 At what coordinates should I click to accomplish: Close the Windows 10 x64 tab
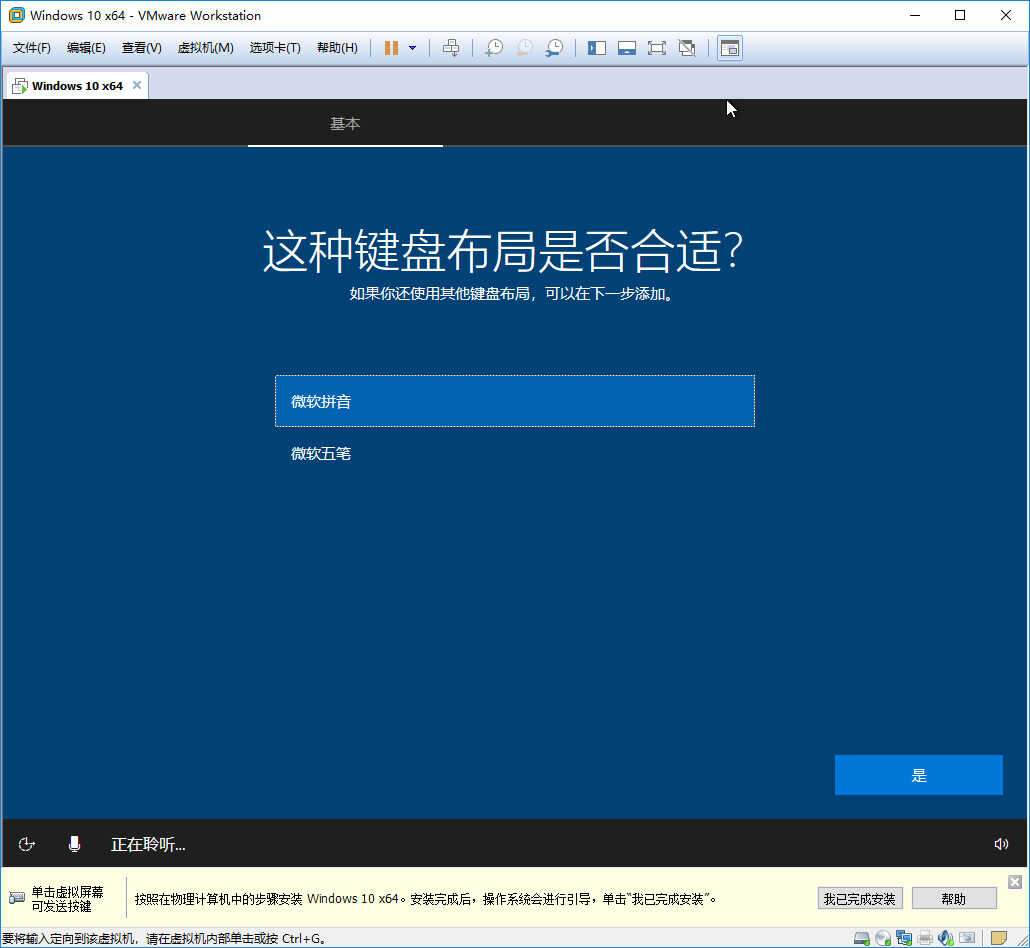tap(137, 85)
